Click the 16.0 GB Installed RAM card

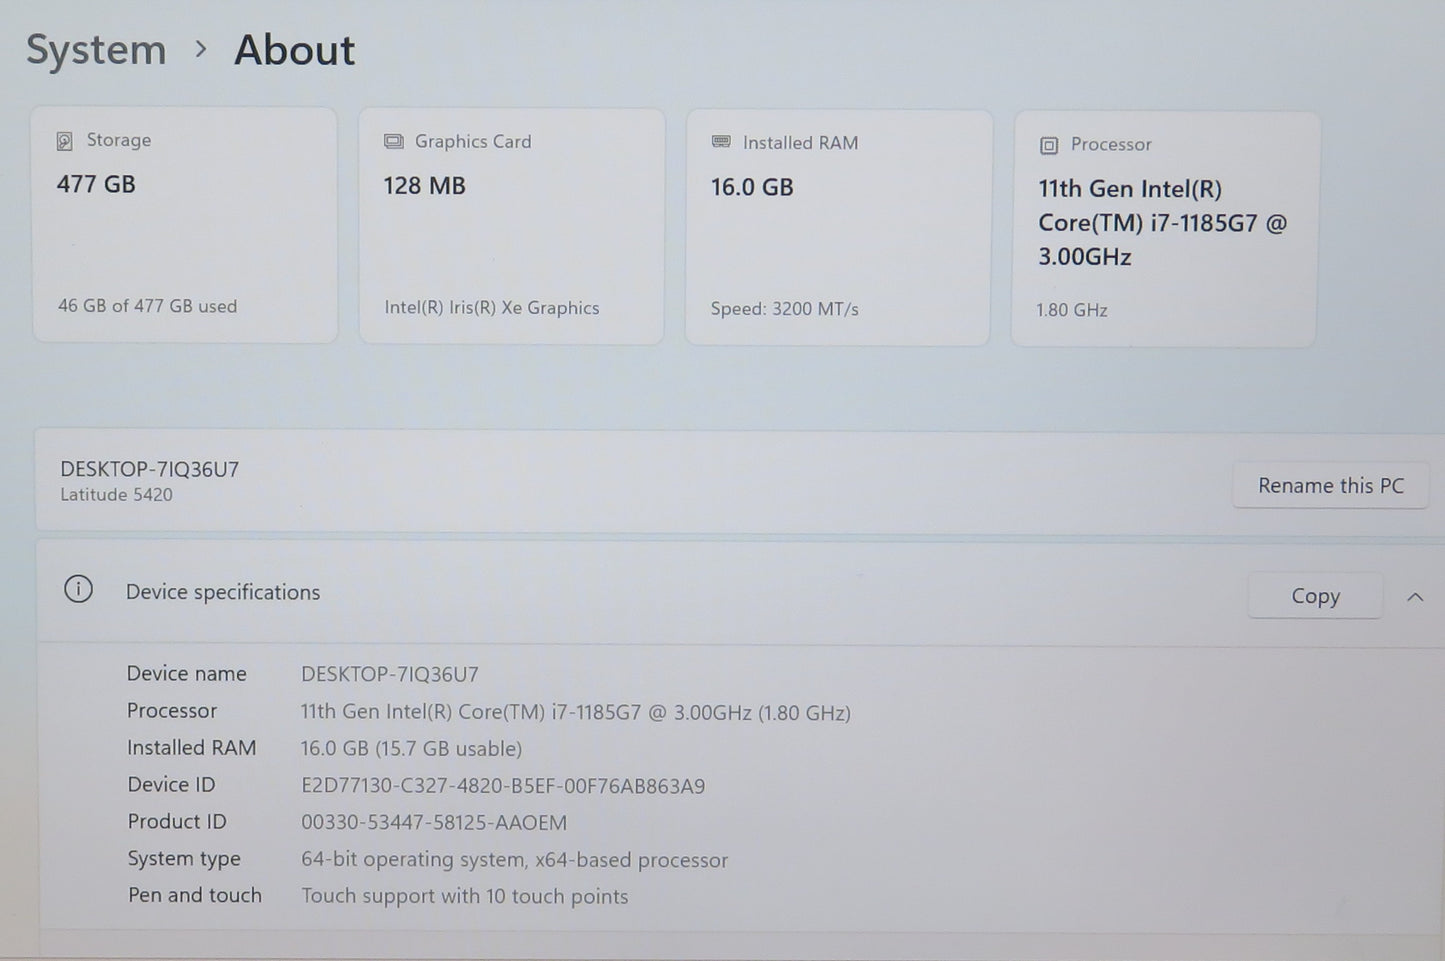(x=838, y=227)
